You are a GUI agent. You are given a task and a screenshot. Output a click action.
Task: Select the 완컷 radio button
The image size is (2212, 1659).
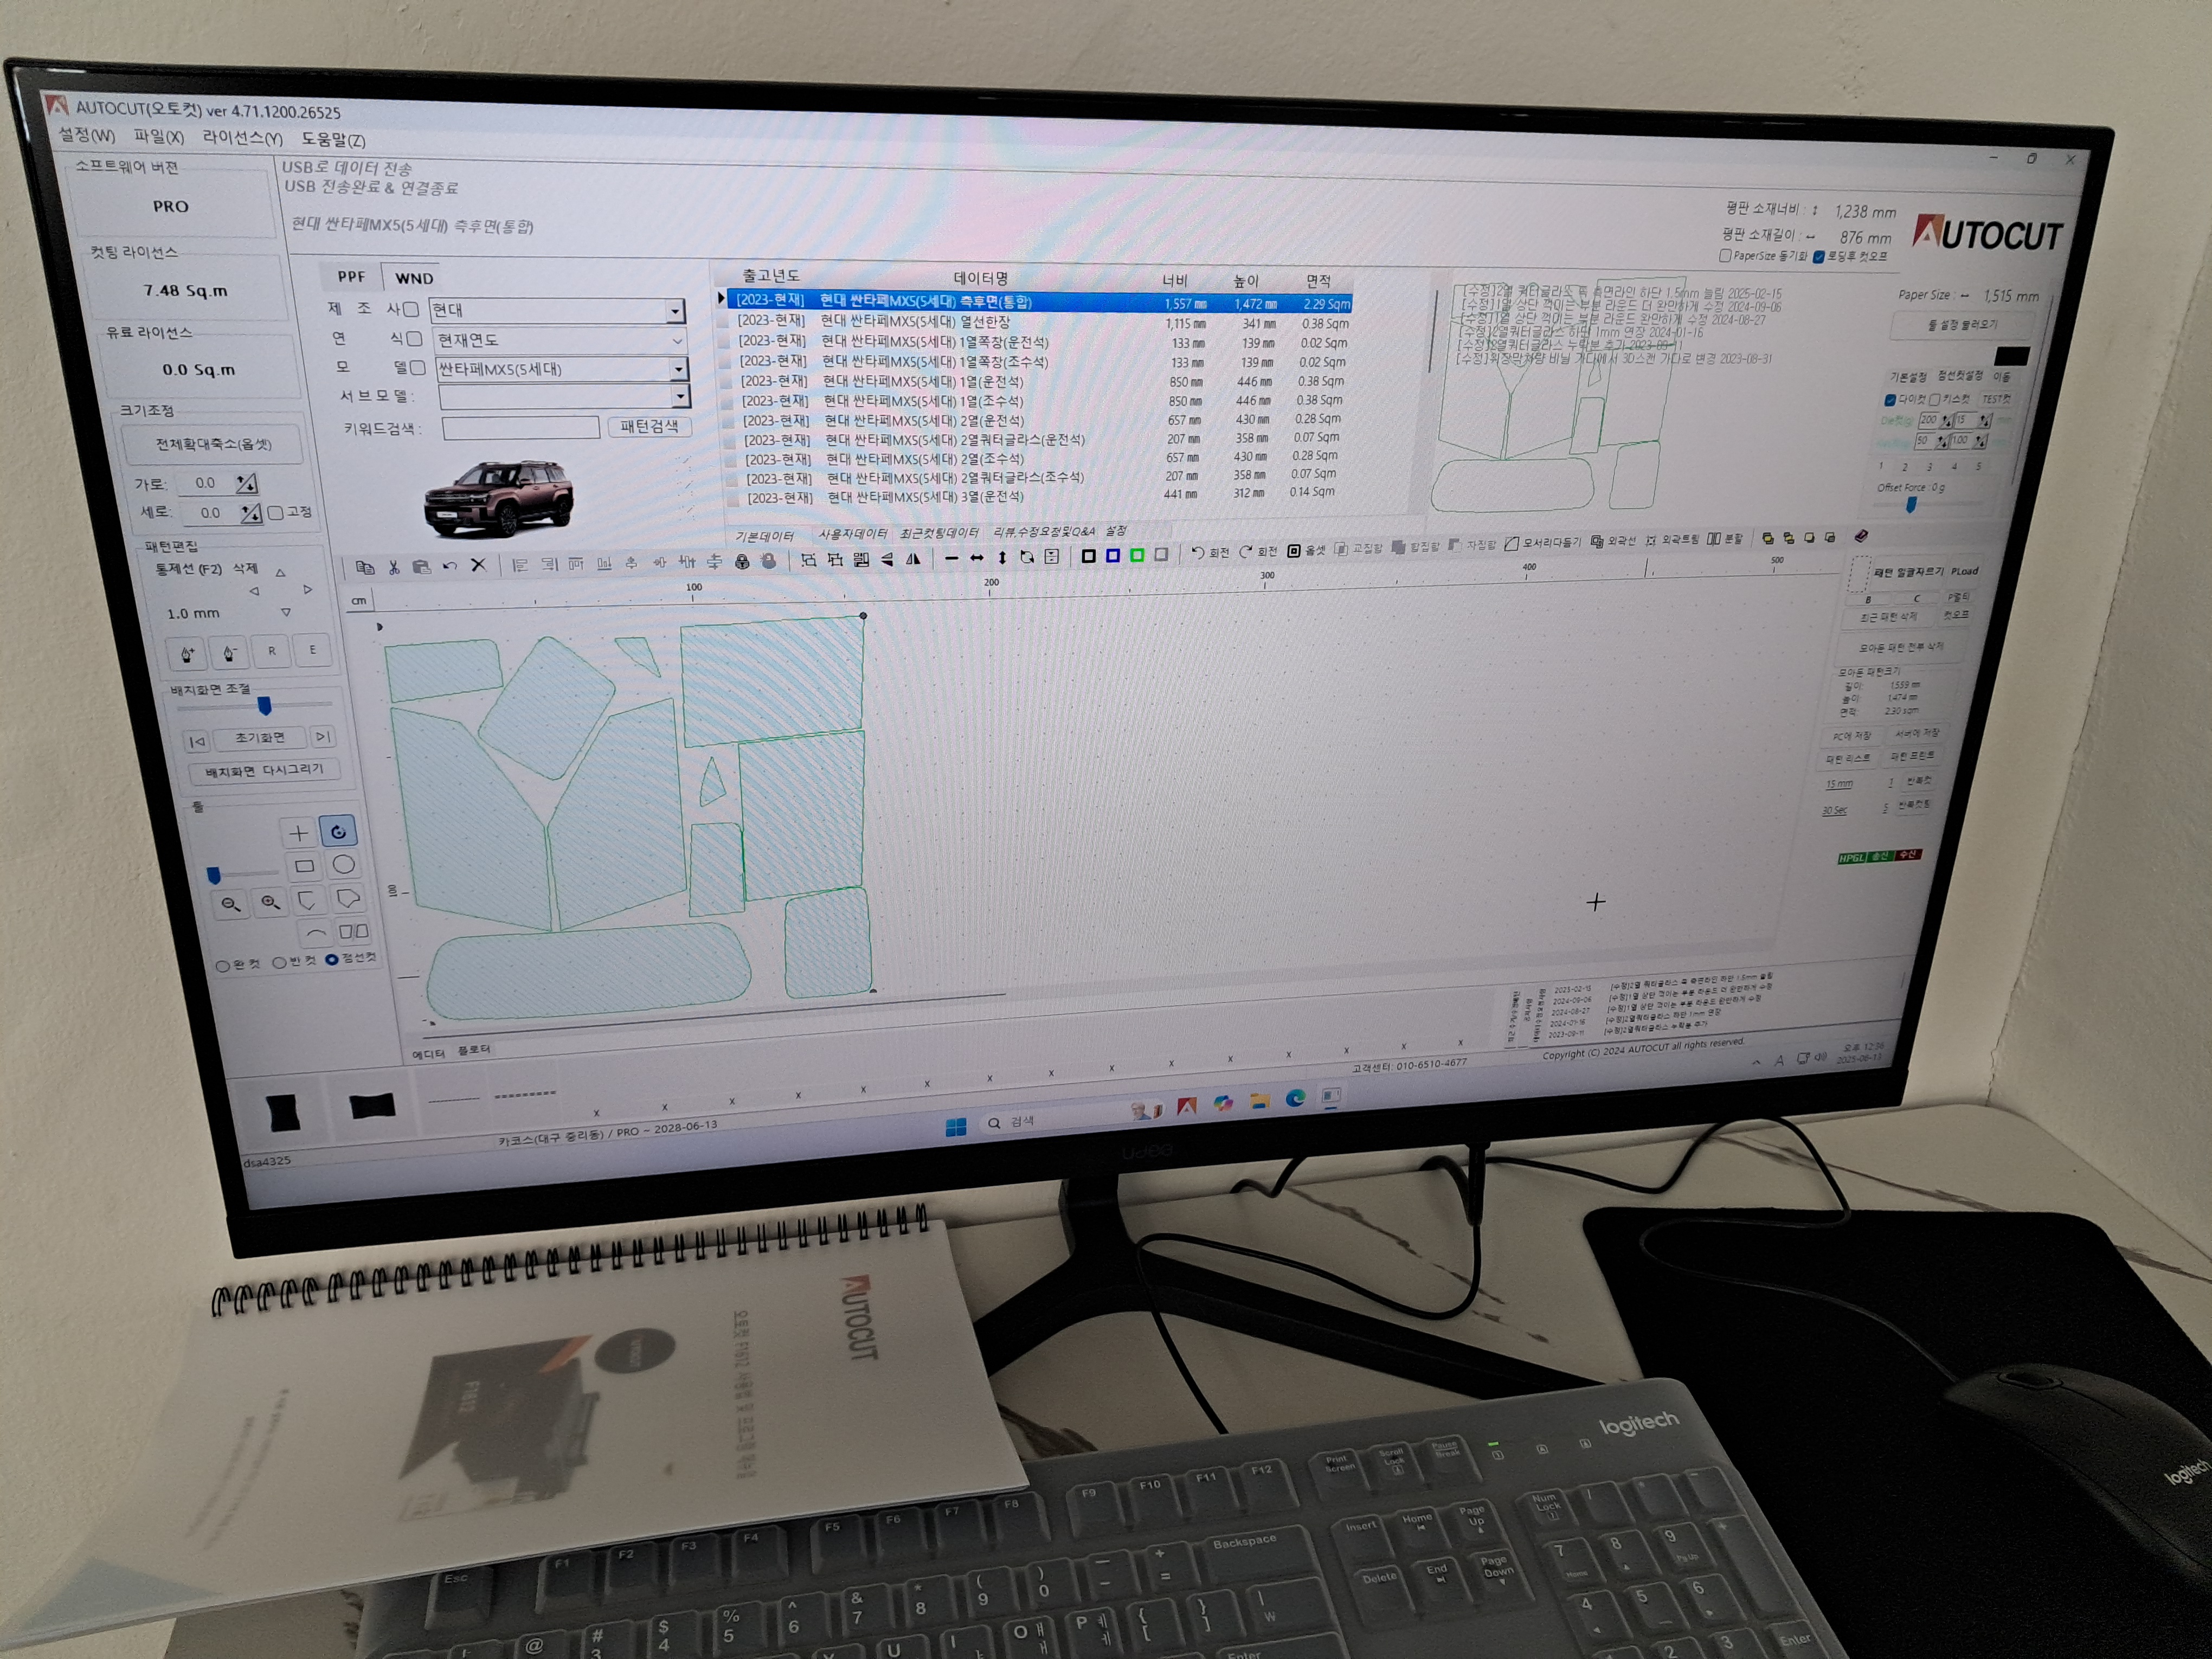222,966
